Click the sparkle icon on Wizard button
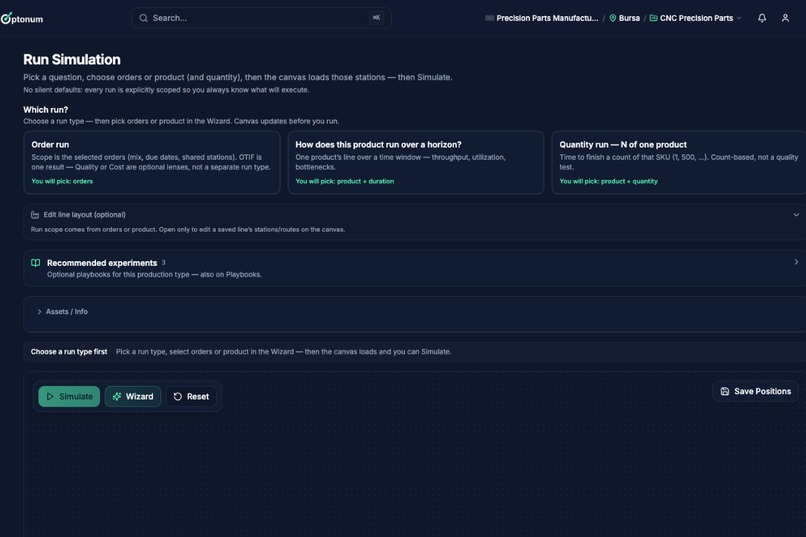Viewport: 806px width, 537px height. coord(117,397)
